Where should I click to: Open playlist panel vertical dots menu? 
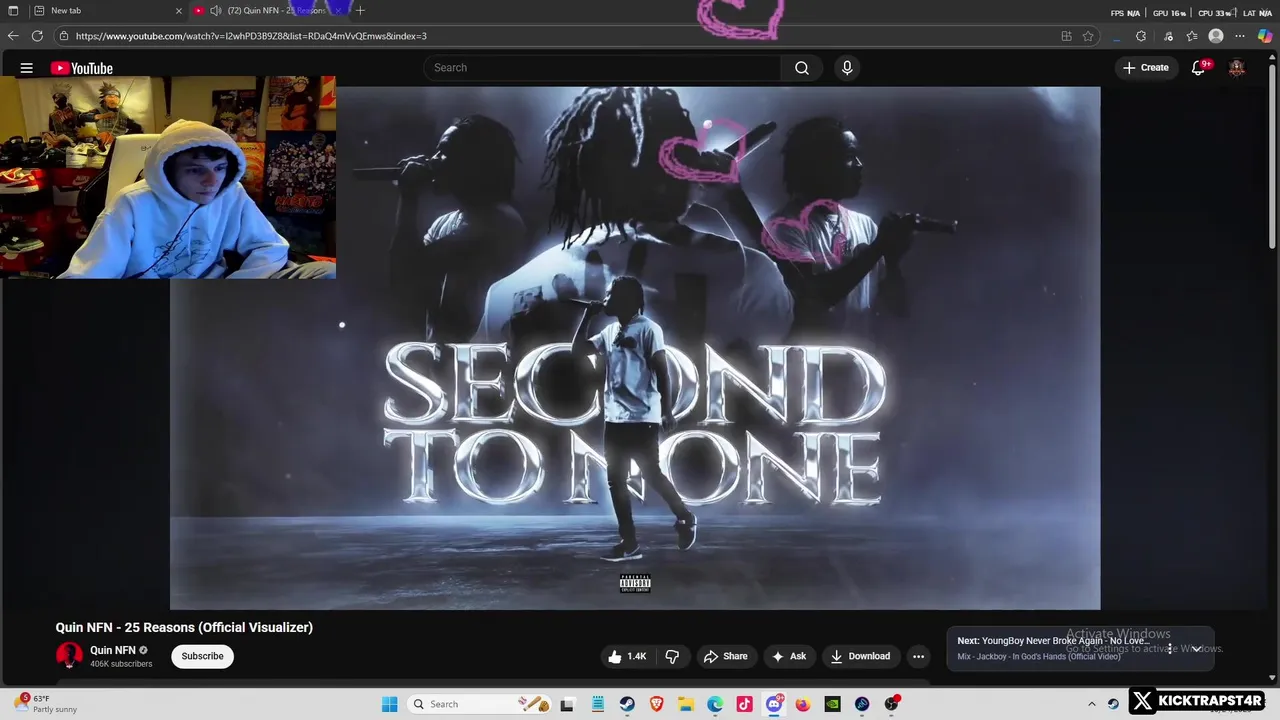point(1169,649)
